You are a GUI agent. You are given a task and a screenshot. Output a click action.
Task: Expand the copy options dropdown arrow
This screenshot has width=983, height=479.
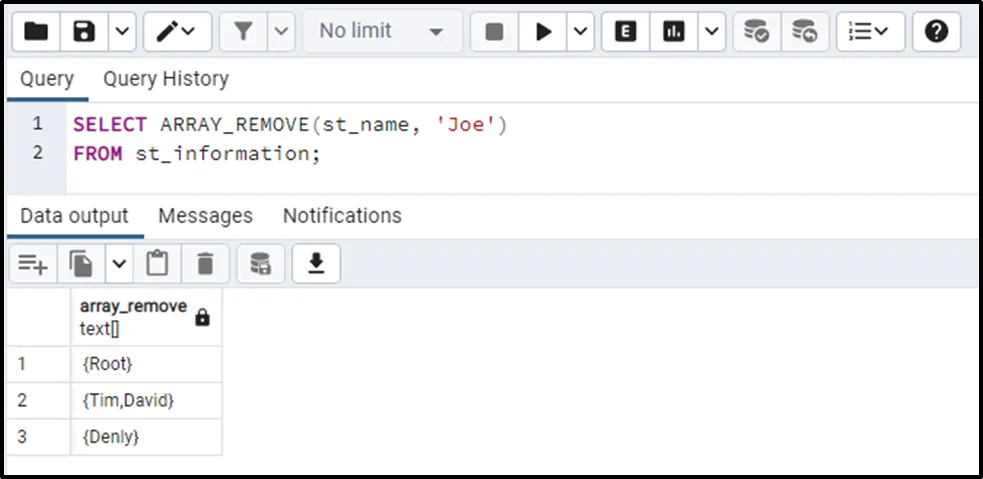click(119, 263)
